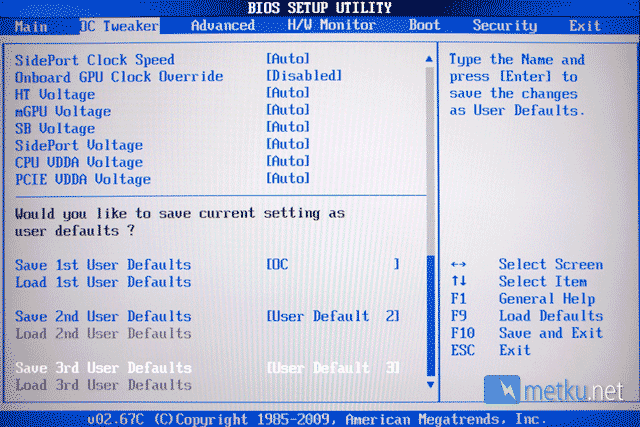640x427 pixels.
Task: Select the mGPU Voltage setting
Action: click(63, 111)
